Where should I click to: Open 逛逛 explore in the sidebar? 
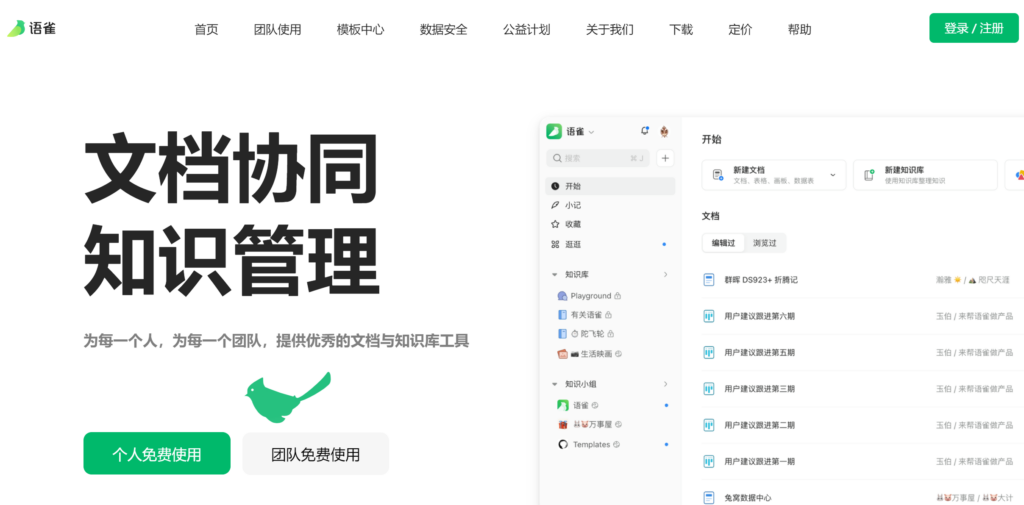573,244
